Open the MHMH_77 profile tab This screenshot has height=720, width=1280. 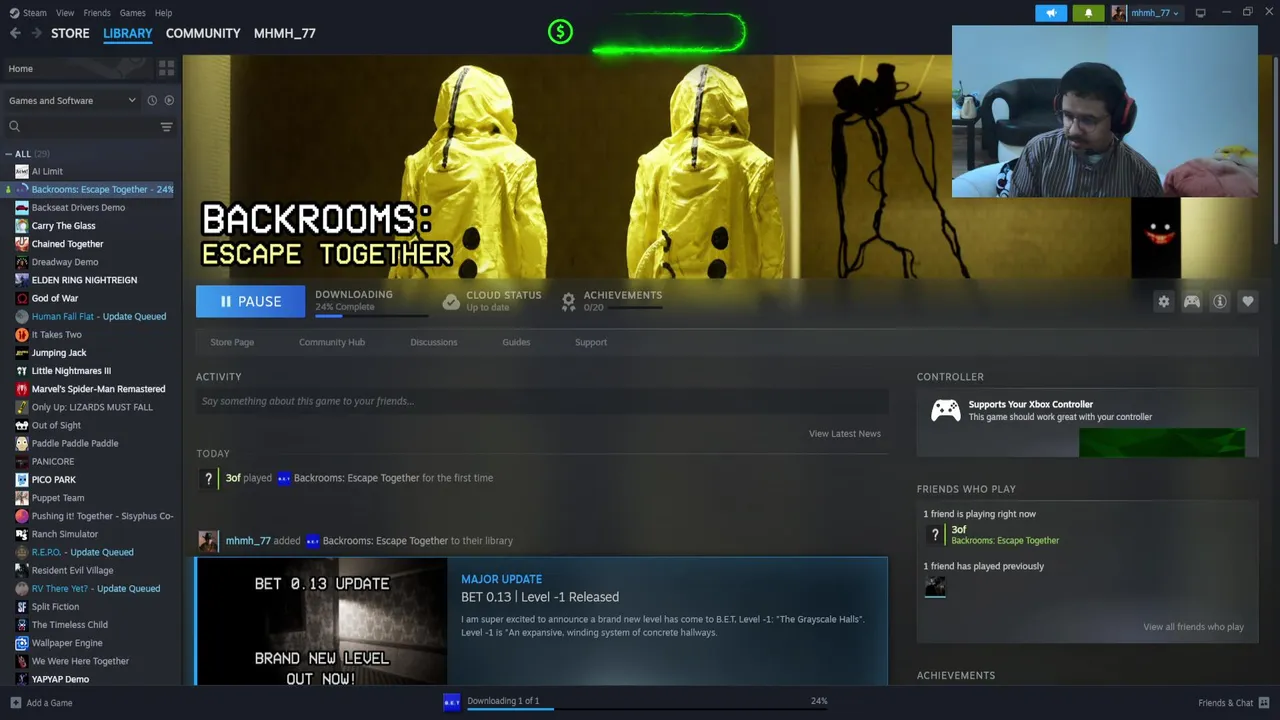point(285,33)
